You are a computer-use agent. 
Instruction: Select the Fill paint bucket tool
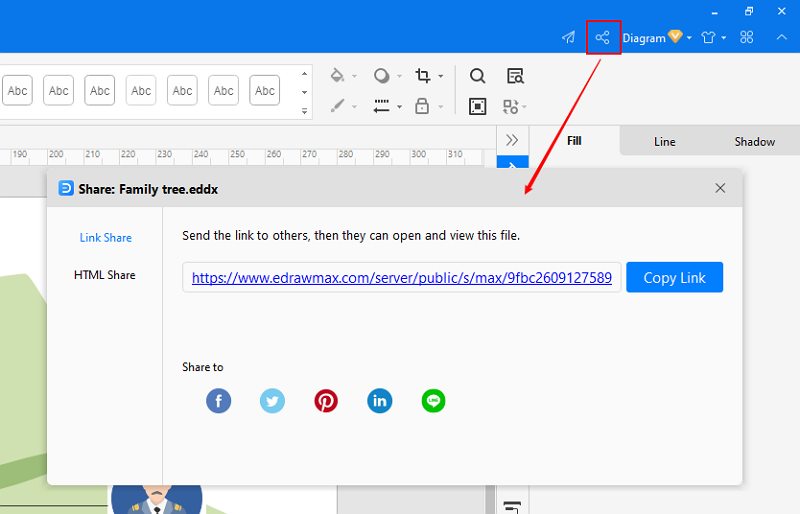pos(337,76)
